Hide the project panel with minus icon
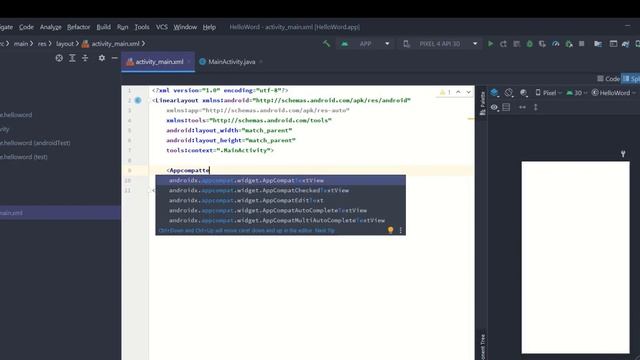 point(115,58)
